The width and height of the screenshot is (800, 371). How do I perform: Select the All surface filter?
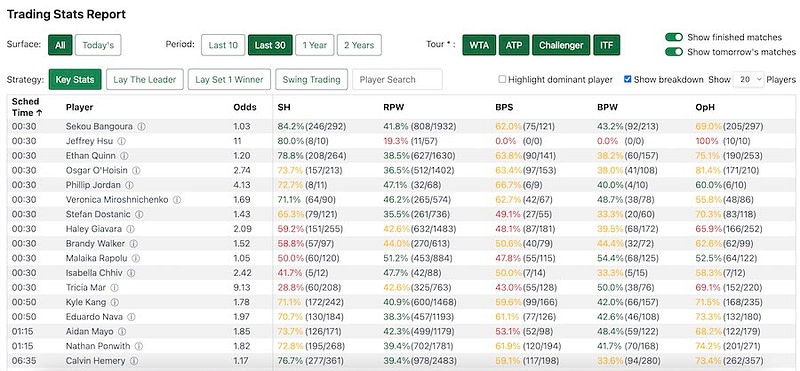tap(60, 45)
